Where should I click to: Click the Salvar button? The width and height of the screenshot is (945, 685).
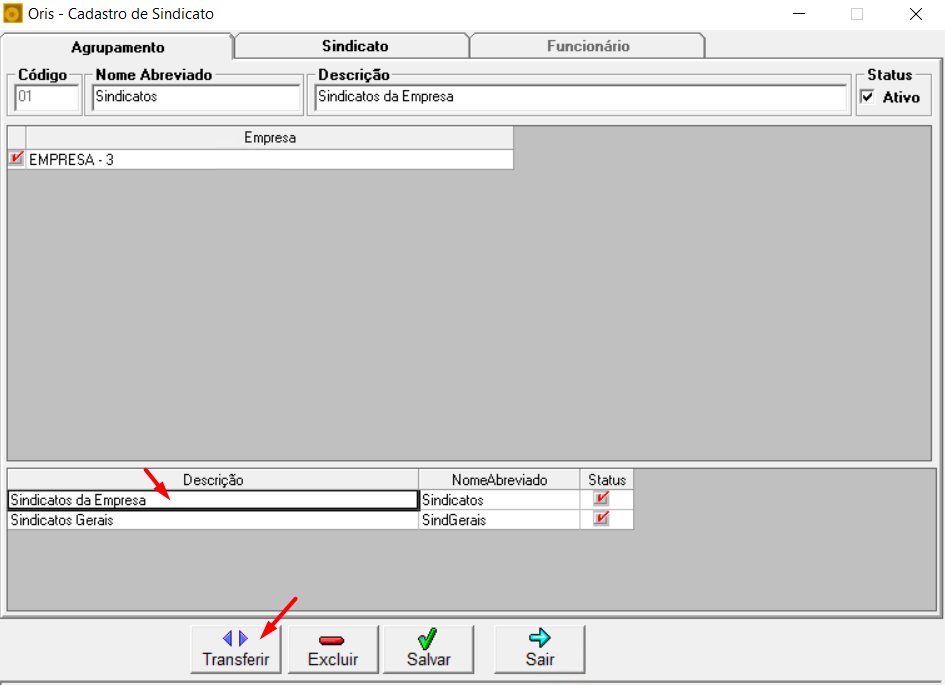429,649
